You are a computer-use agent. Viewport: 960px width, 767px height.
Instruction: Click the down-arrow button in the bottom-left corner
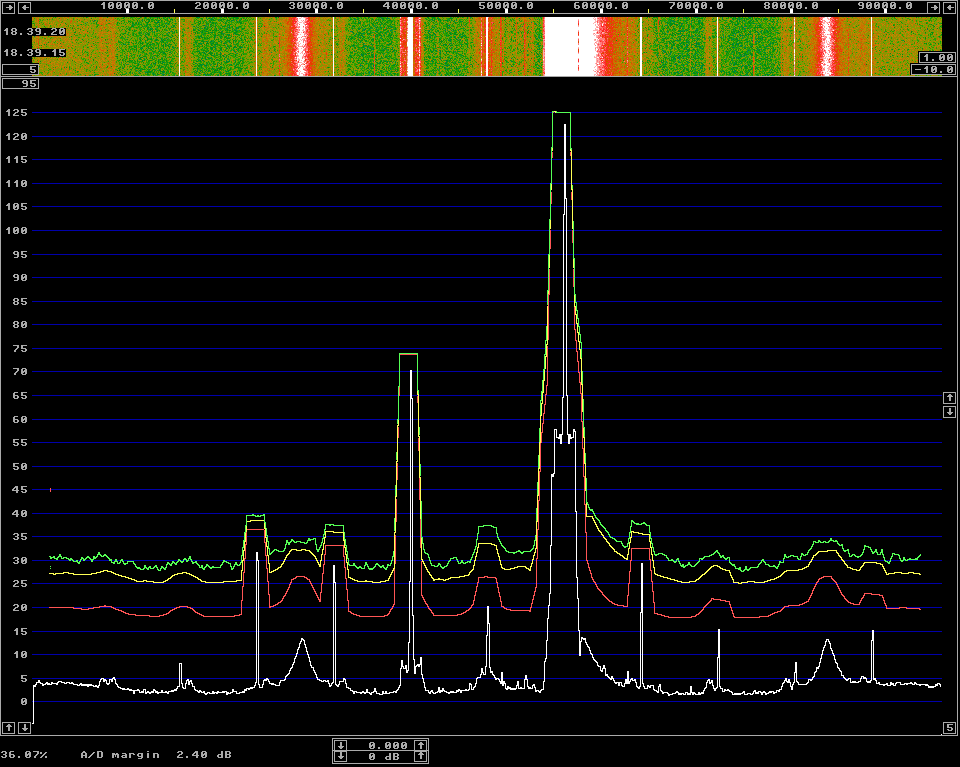24,727
